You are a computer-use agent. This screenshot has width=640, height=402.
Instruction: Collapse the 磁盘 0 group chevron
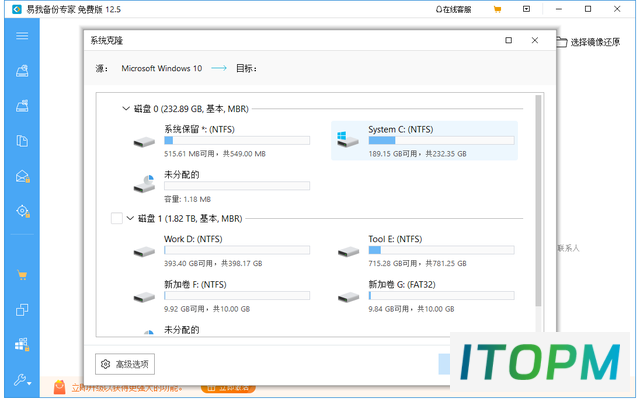coord(126,109)
